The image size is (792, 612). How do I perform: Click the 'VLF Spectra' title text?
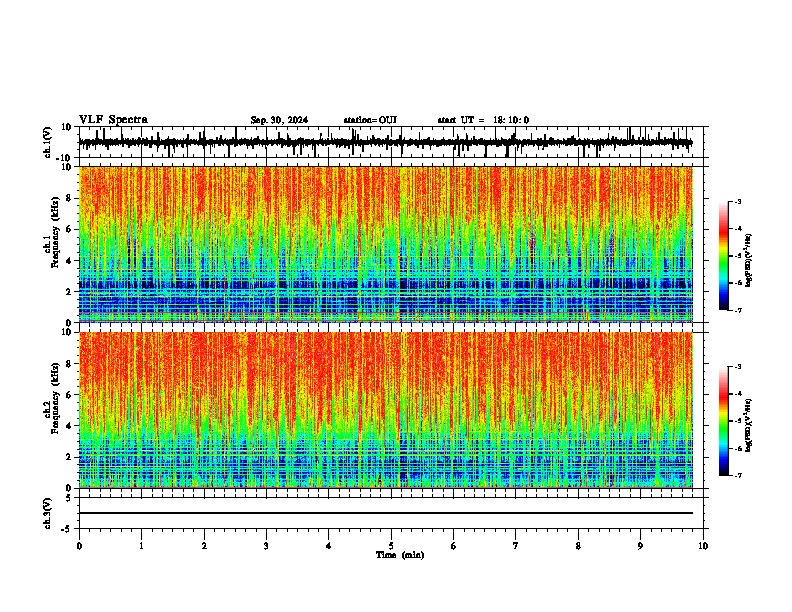pos(113,119)
